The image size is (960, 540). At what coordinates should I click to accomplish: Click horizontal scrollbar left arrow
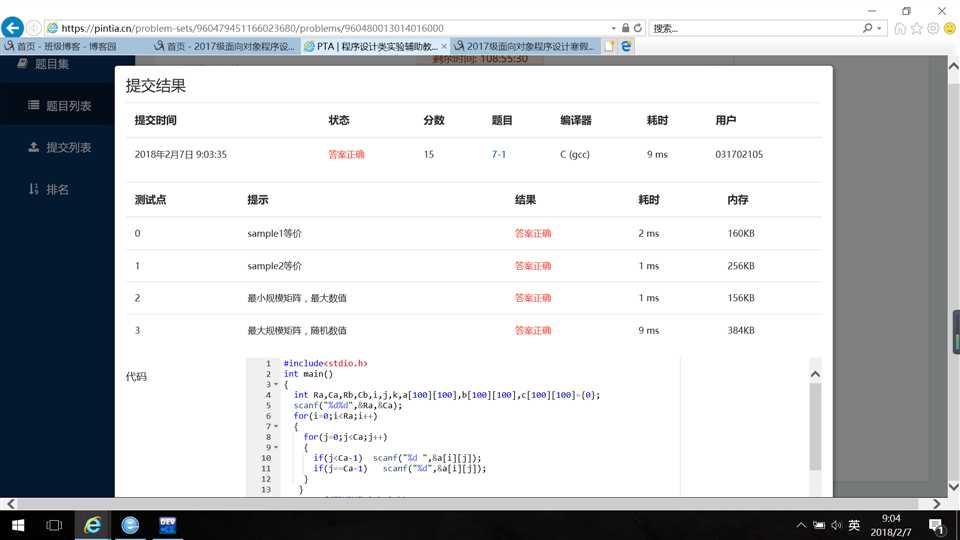(x=10, y=504)
